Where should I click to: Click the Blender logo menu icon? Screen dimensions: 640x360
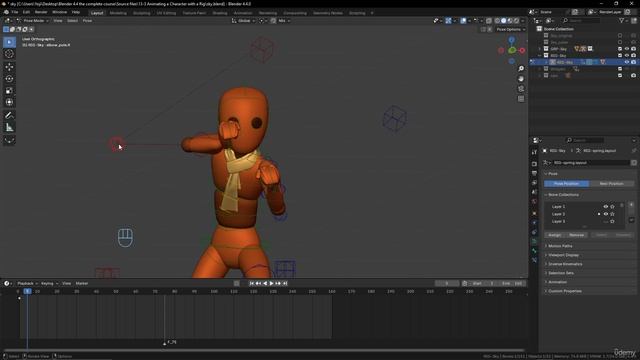(x=6, y=12)
